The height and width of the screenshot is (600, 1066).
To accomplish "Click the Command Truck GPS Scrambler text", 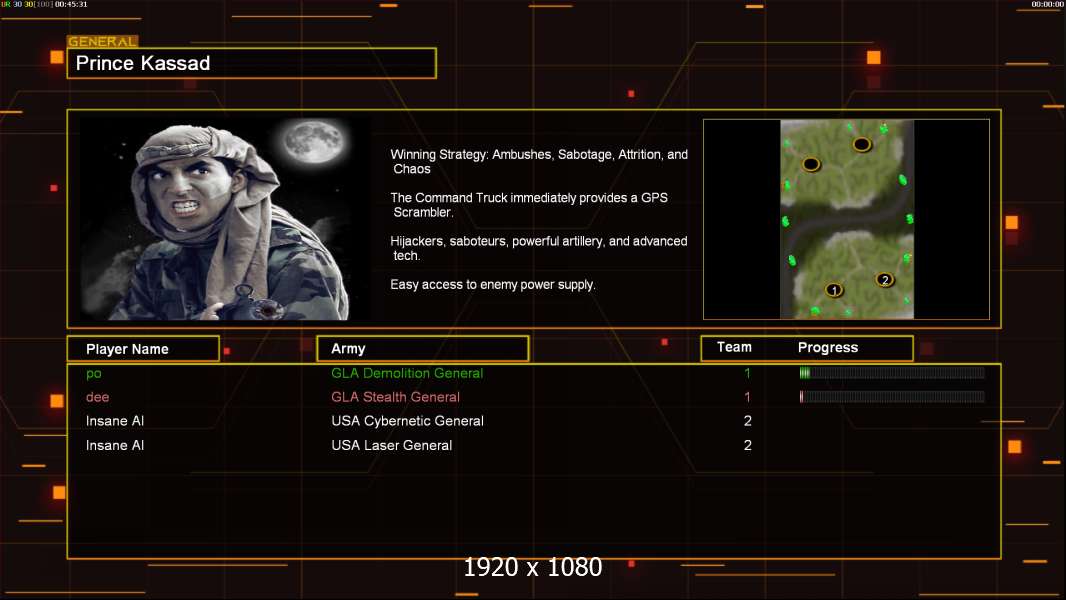I will [529, 205].
